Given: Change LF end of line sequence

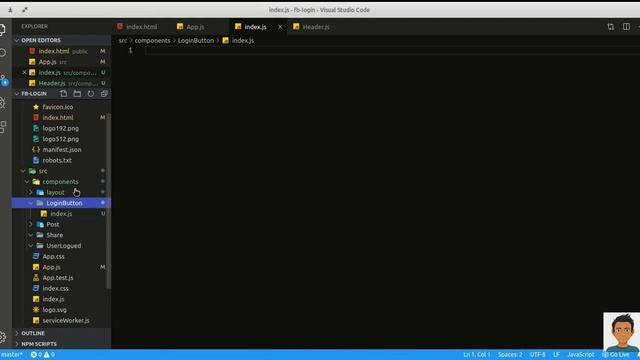Looking at the screenshot, I should (556, 355).
